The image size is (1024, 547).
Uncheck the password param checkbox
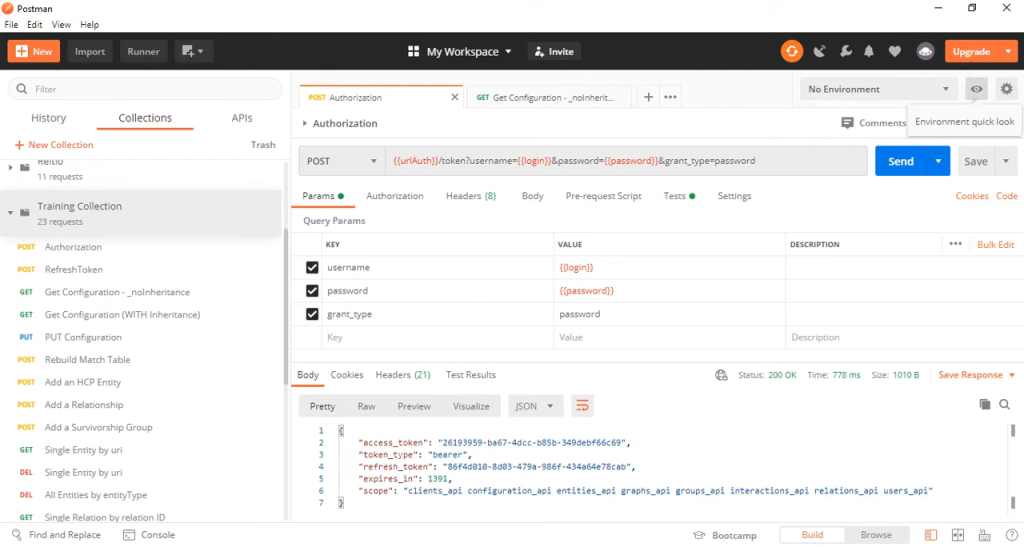click(312, 290)
